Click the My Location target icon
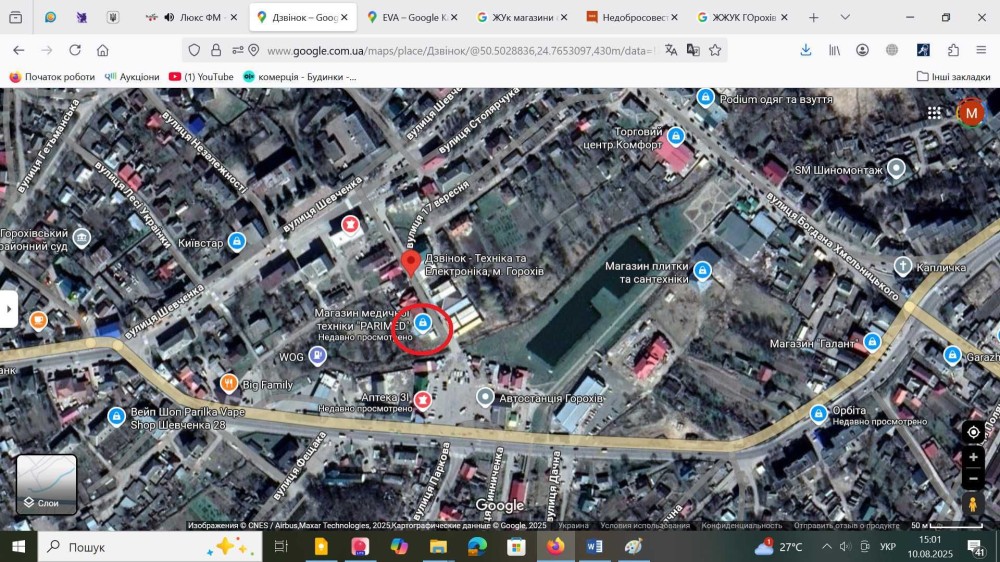This screenshot has height=562, width=1000. (x=973, y=432)
